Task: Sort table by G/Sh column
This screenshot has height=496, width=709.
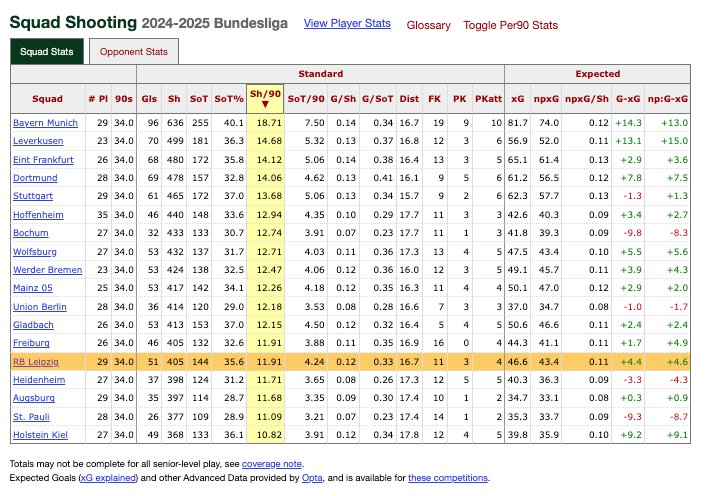Action: [343, 99]
